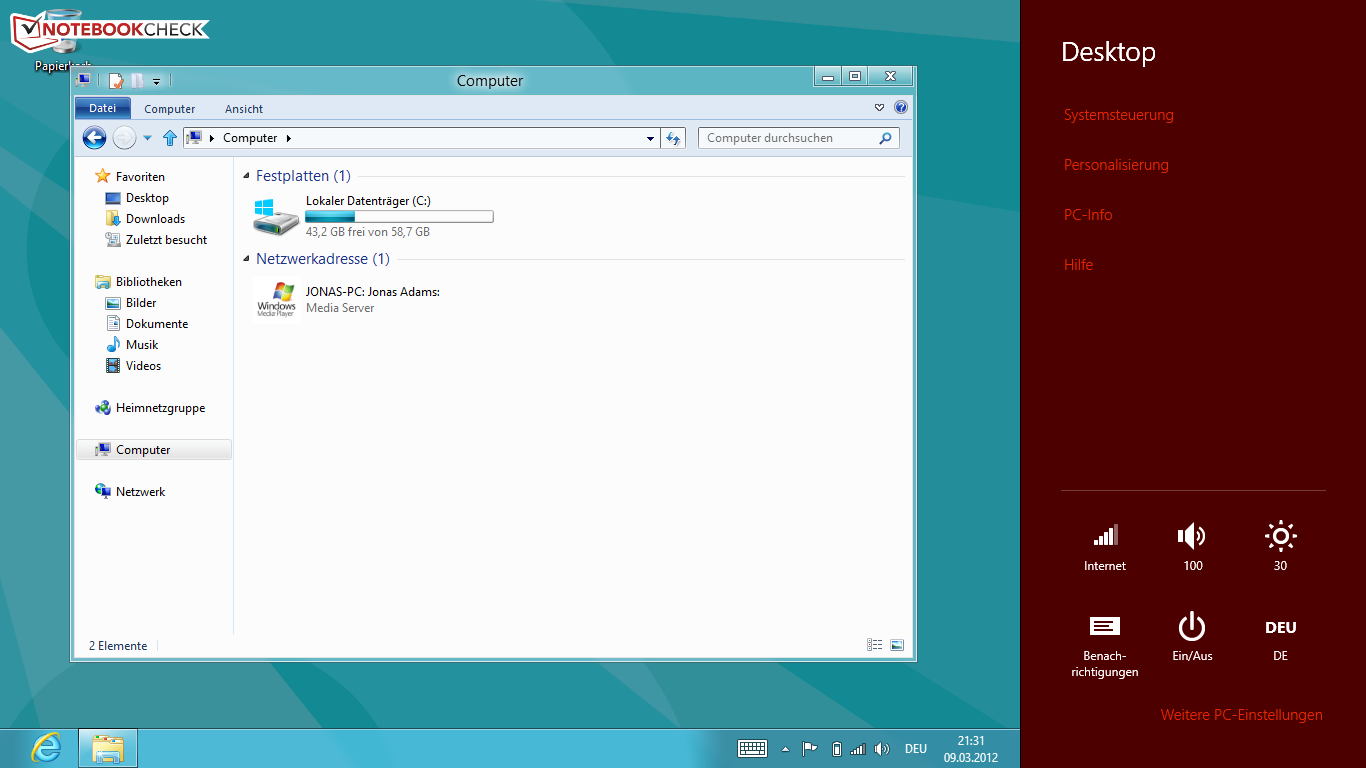Click the greyed-out Forward arrow button
The height and width of the screenshot is (768, 1366).
tap(124, 138)
